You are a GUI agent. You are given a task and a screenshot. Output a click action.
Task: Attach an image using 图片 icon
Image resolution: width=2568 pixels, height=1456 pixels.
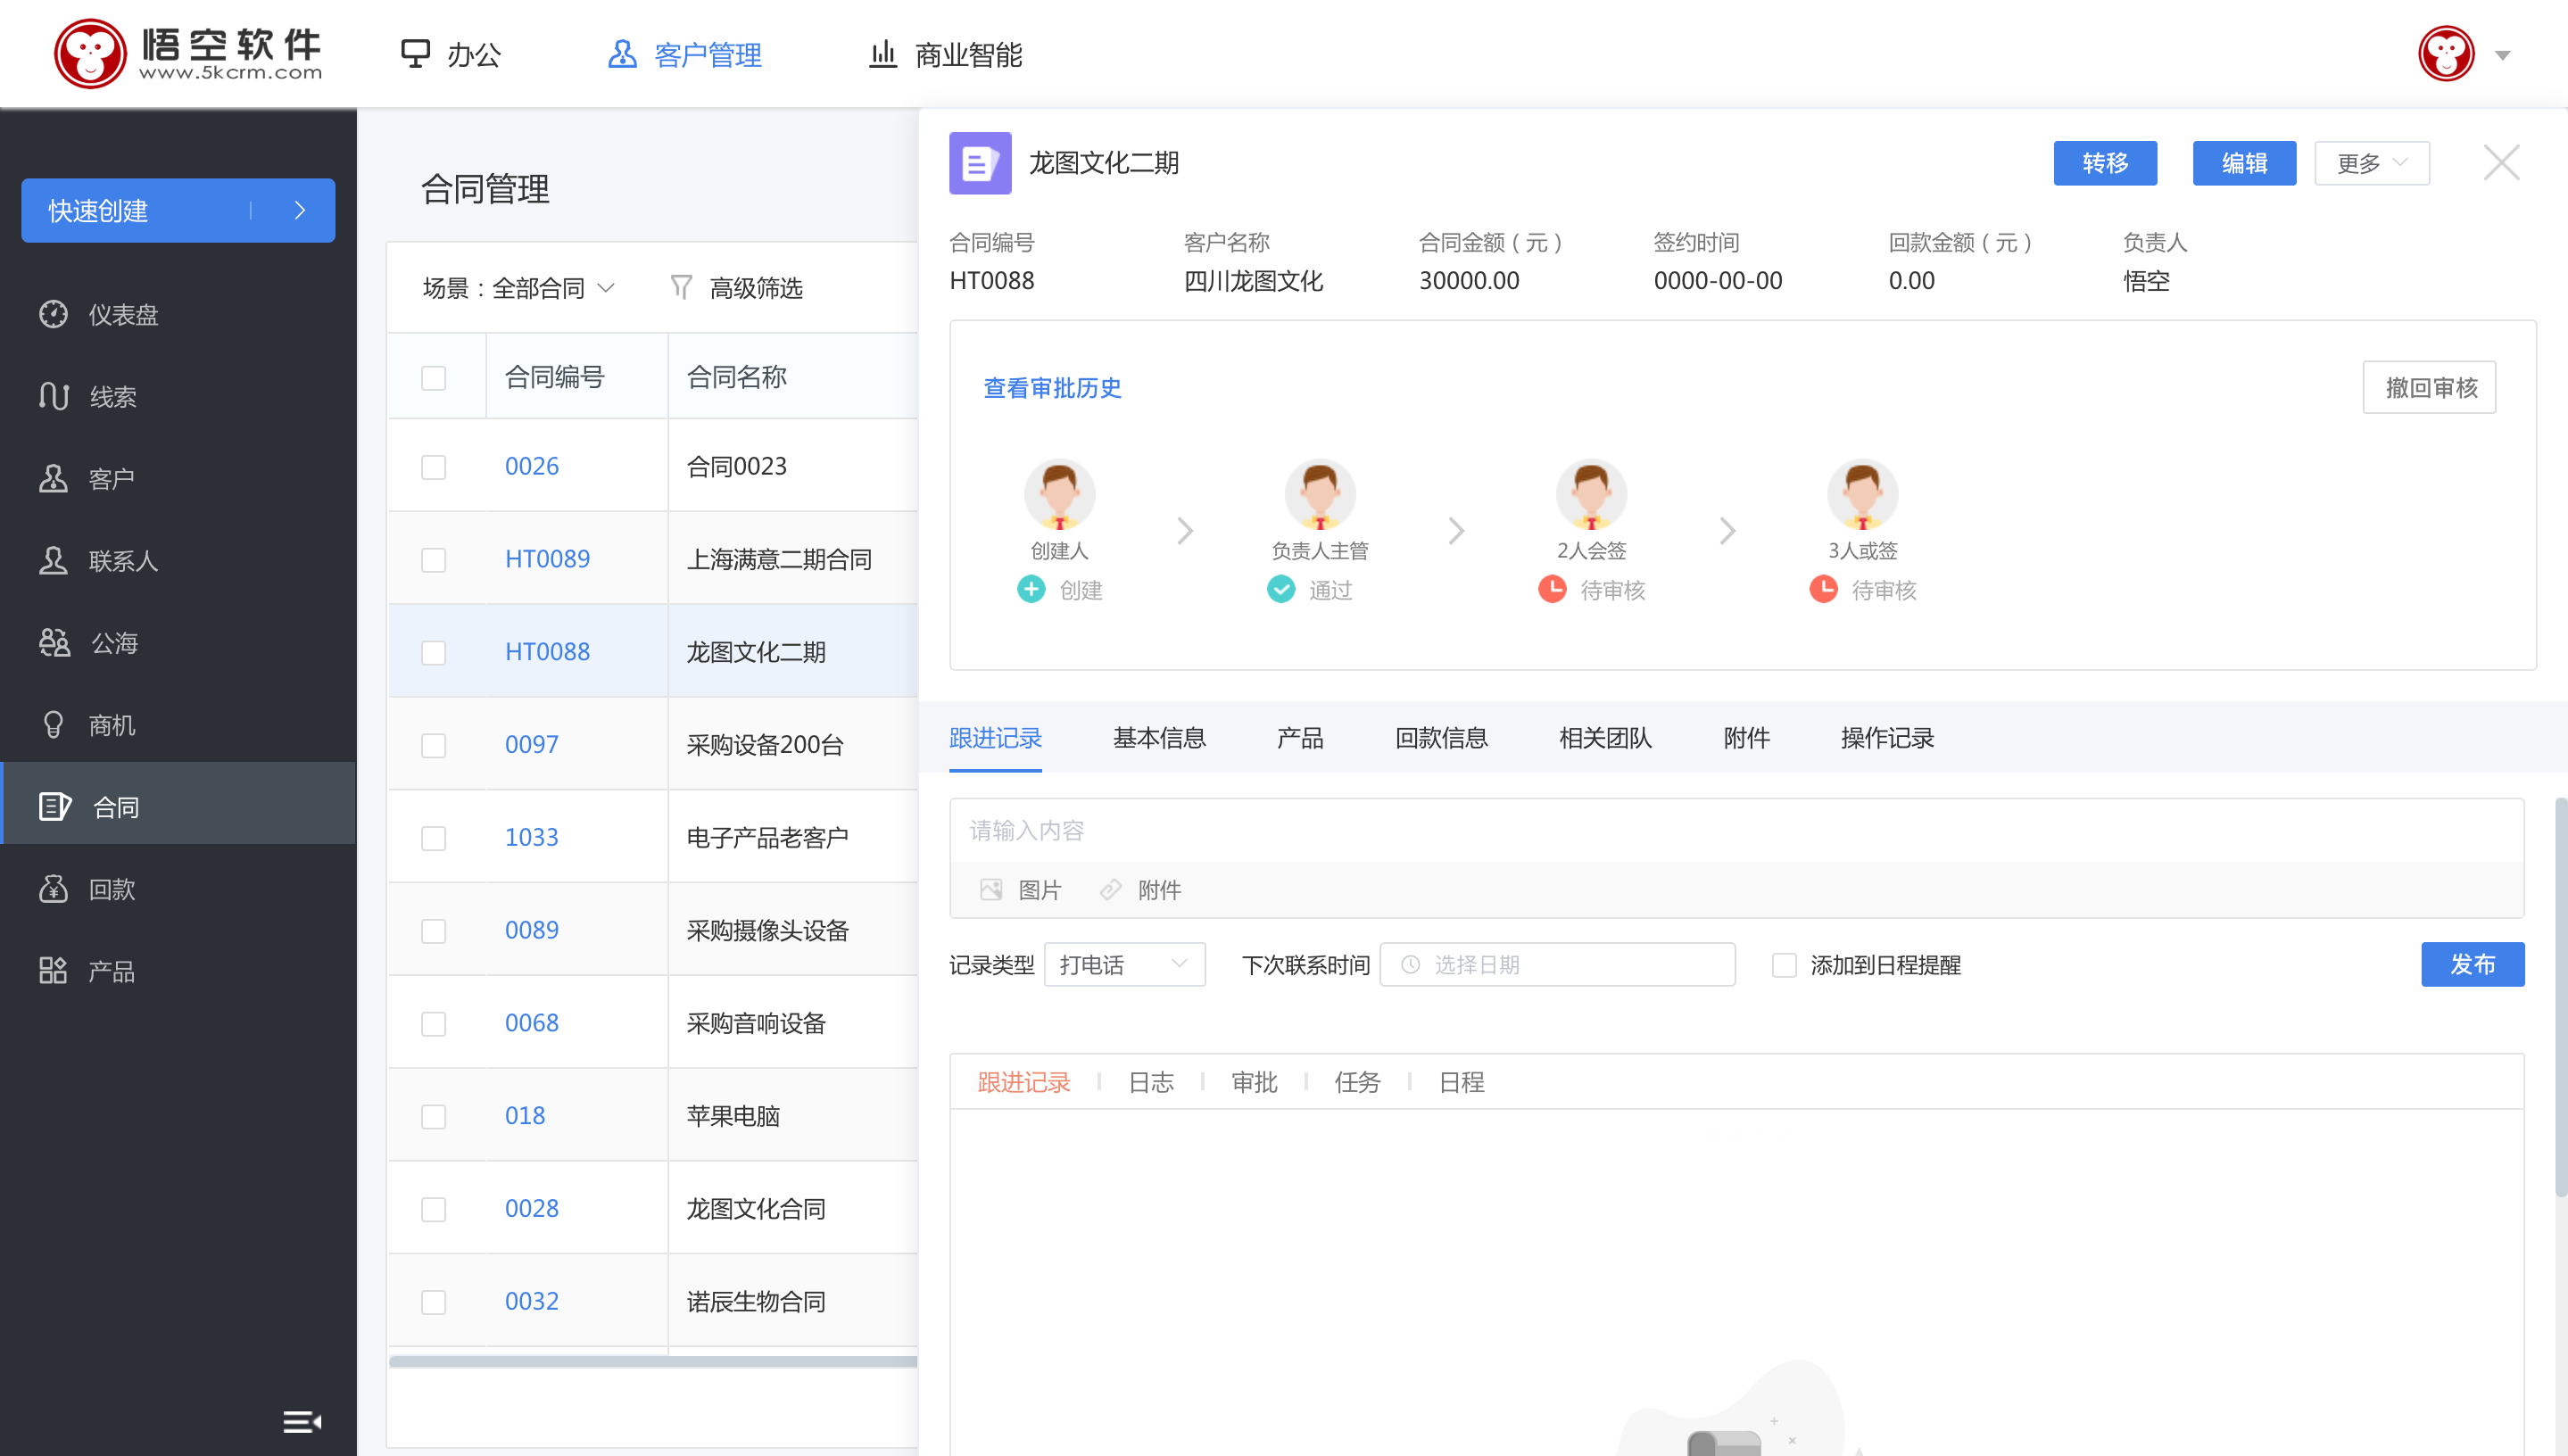990,889
